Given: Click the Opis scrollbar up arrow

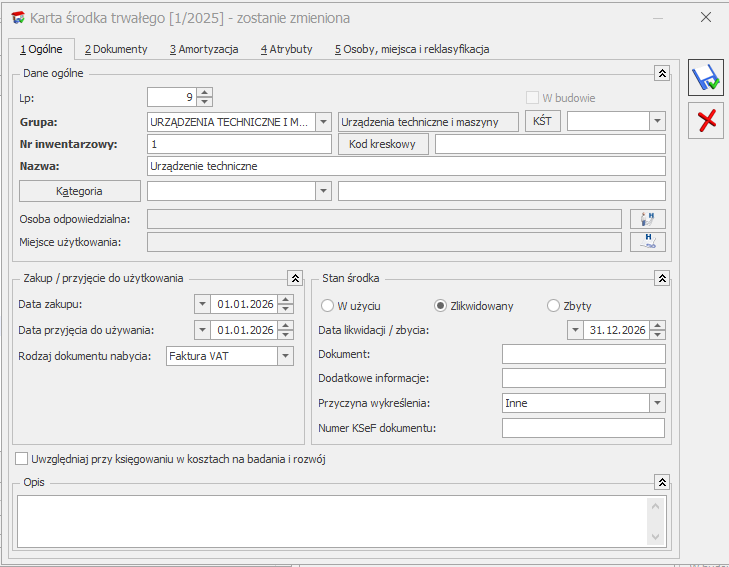Looking at the screenshot, I should pyautogui.click(x=656, y=506).
